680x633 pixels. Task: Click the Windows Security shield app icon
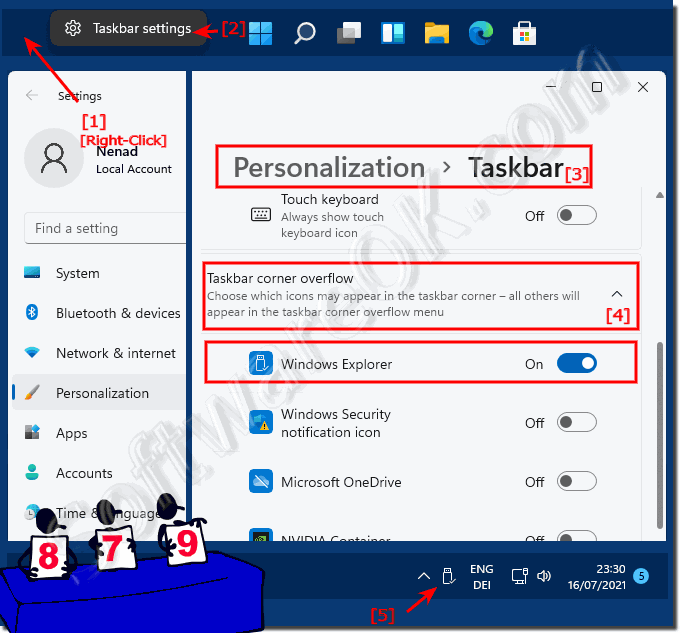point(261,422)
